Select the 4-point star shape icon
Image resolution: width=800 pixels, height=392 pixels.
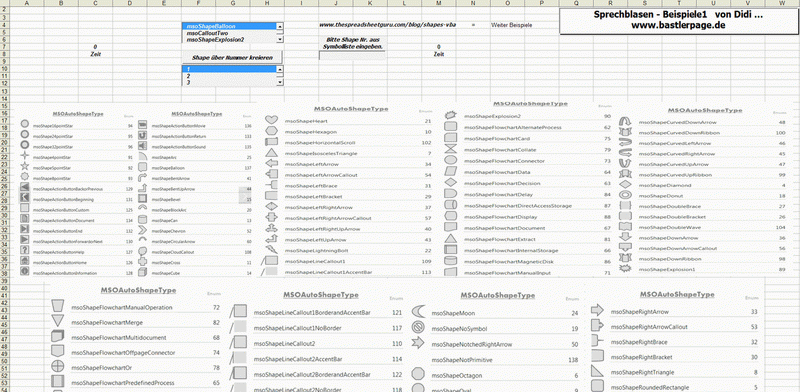pyautogui.click(x=24, y=156)
